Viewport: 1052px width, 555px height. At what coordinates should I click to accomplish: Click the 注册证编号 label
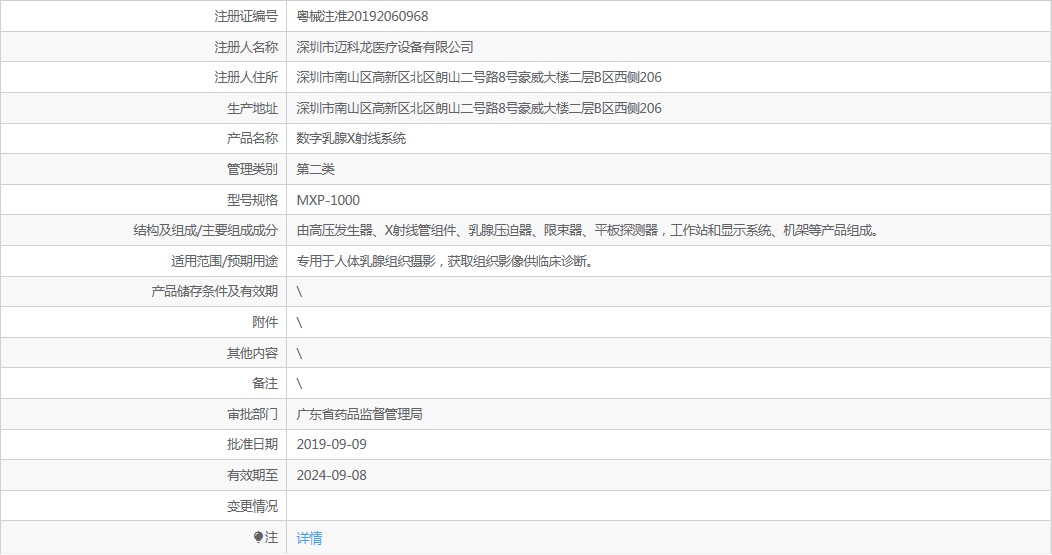click(246, 16)
